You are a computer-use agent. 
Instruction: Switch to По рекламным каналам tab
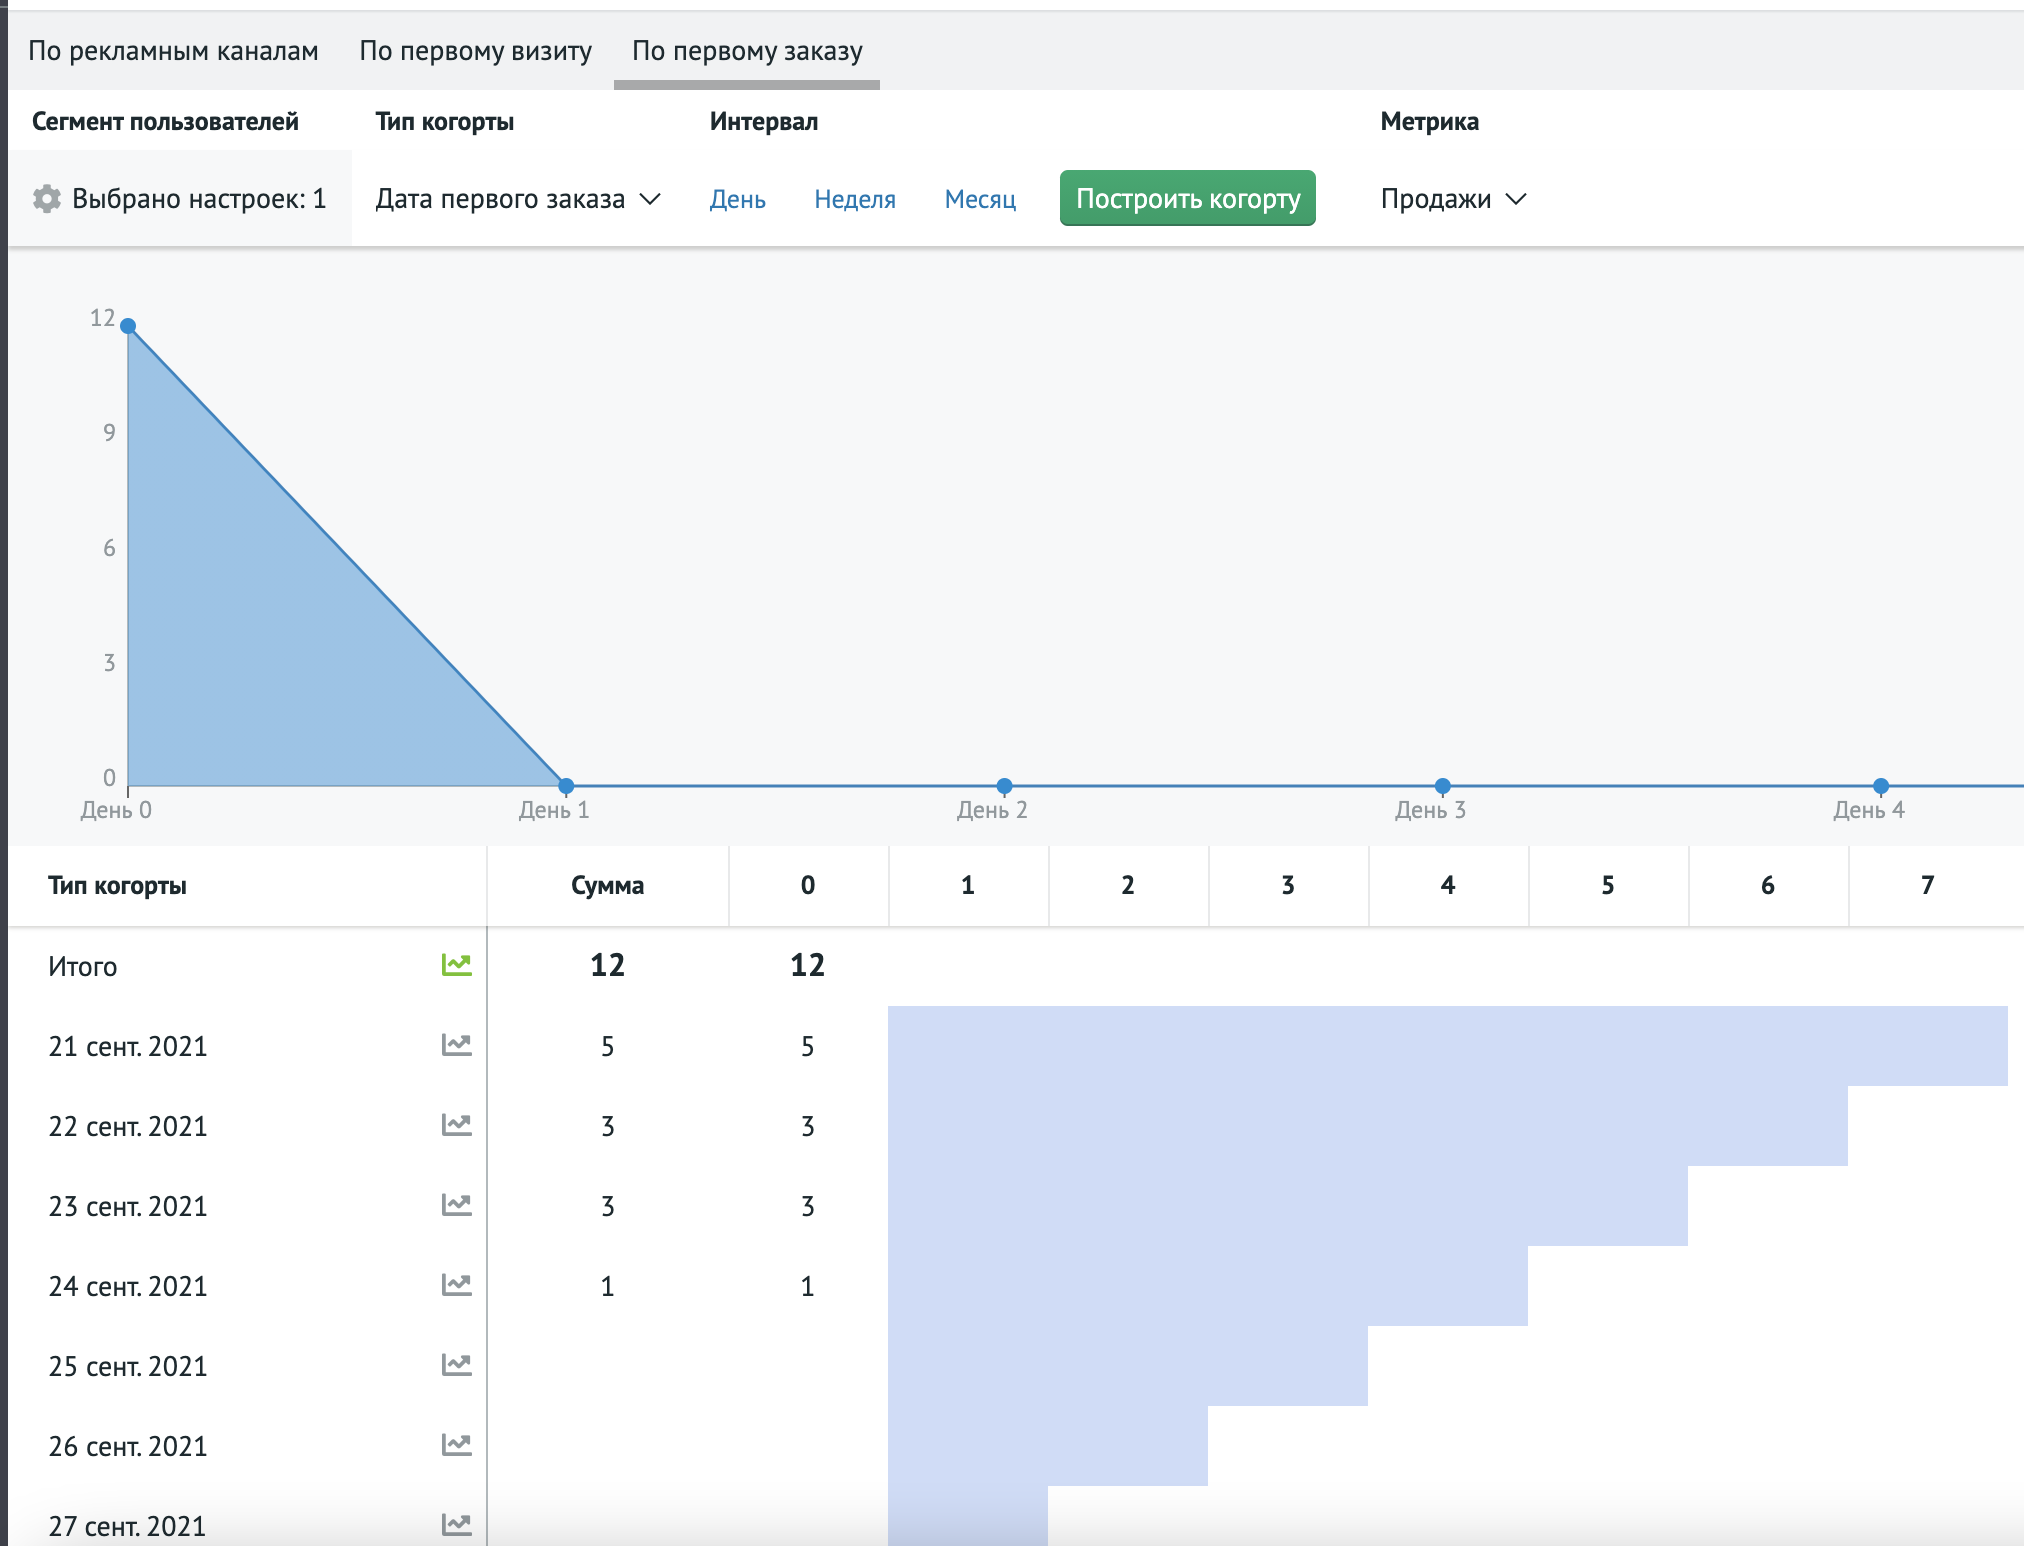173,51
